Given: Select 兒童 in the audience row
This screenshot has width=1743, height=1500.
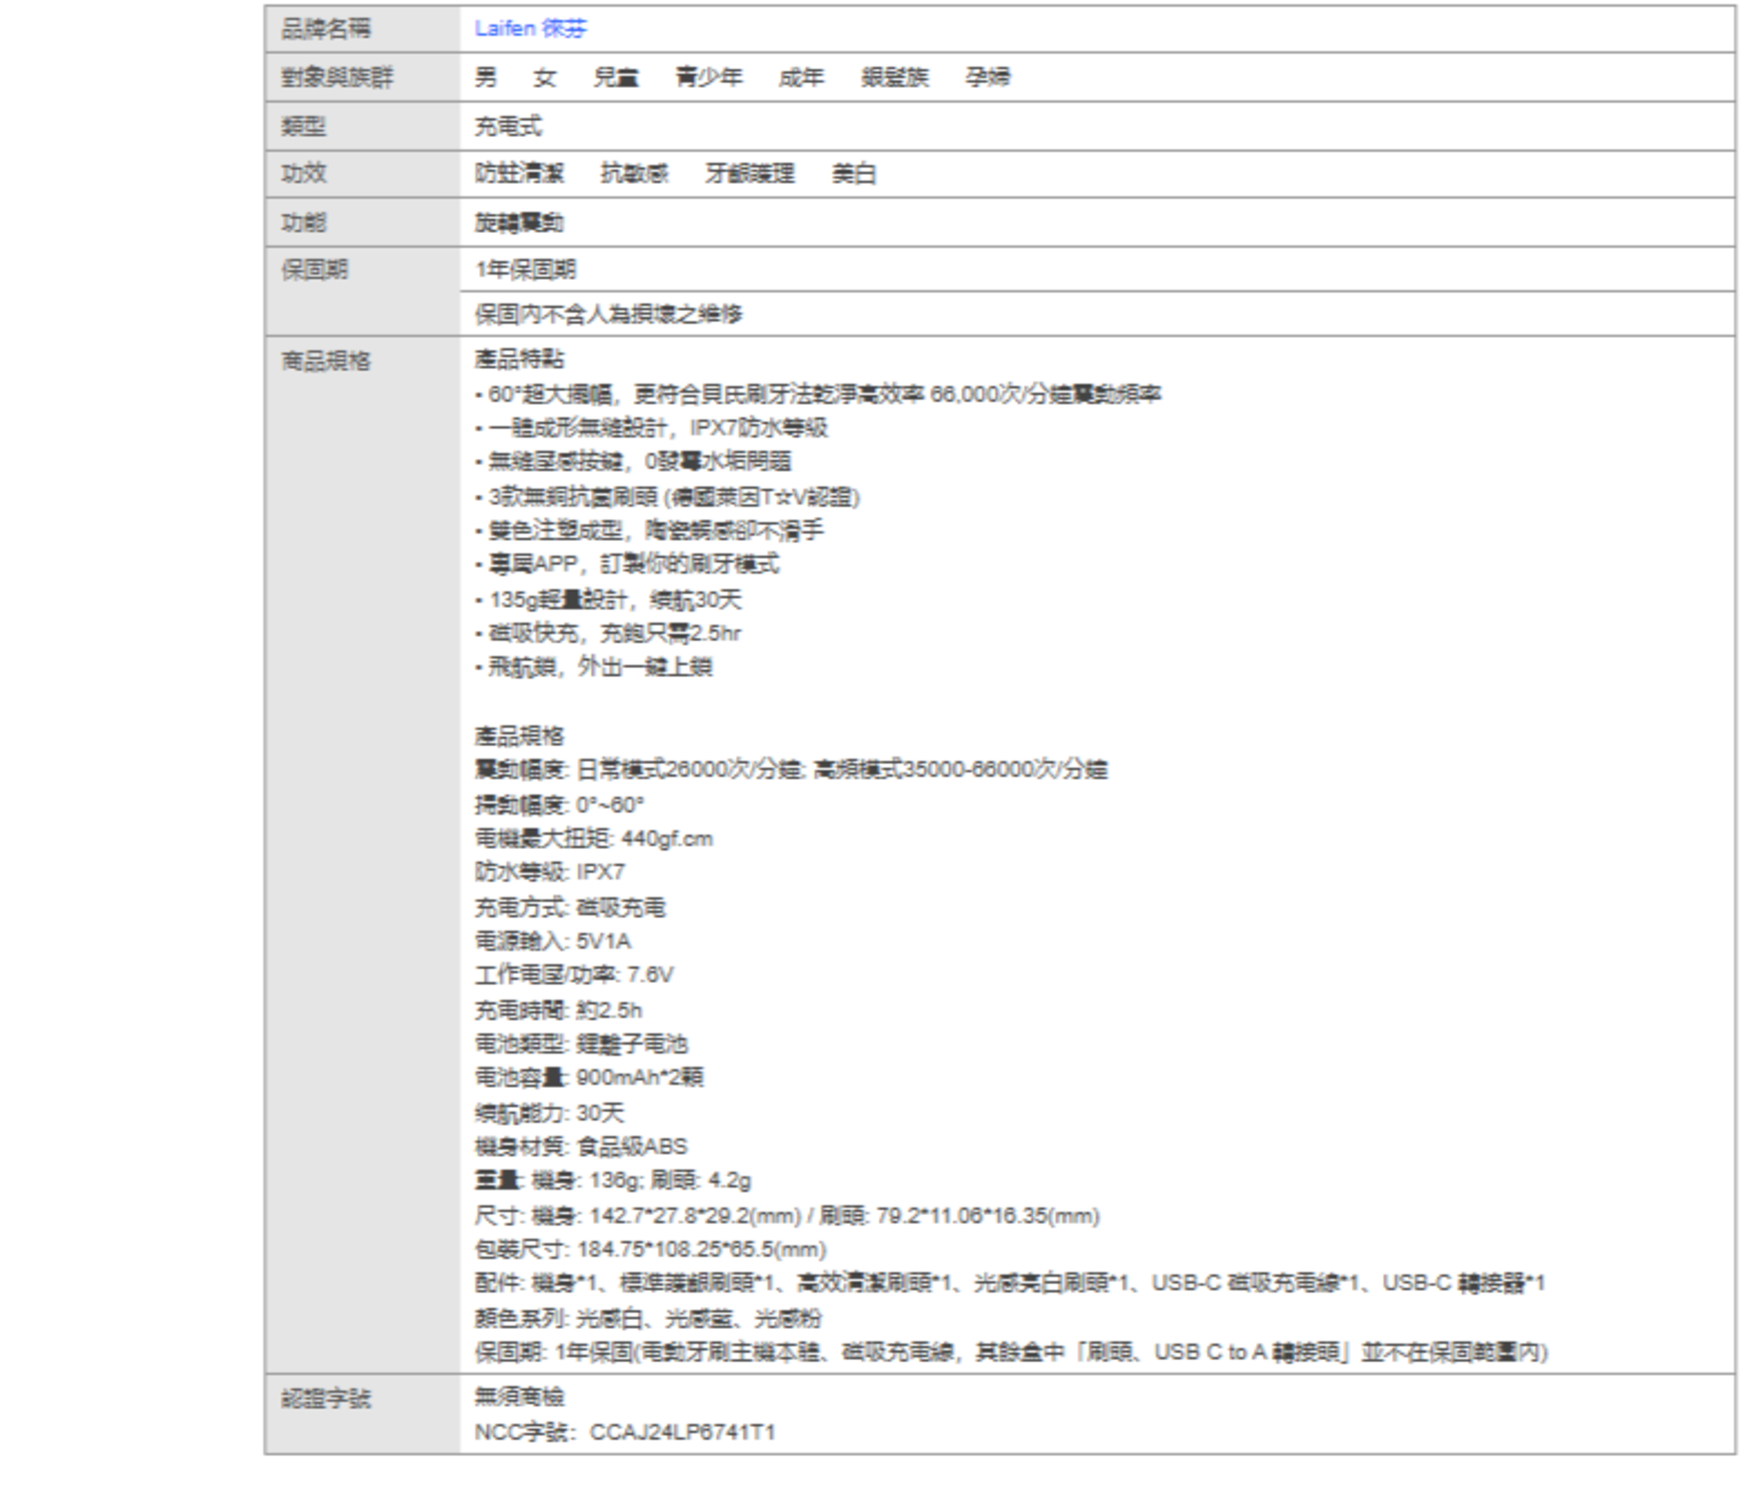Looking at the screenshot, I should tap(615, 77).
